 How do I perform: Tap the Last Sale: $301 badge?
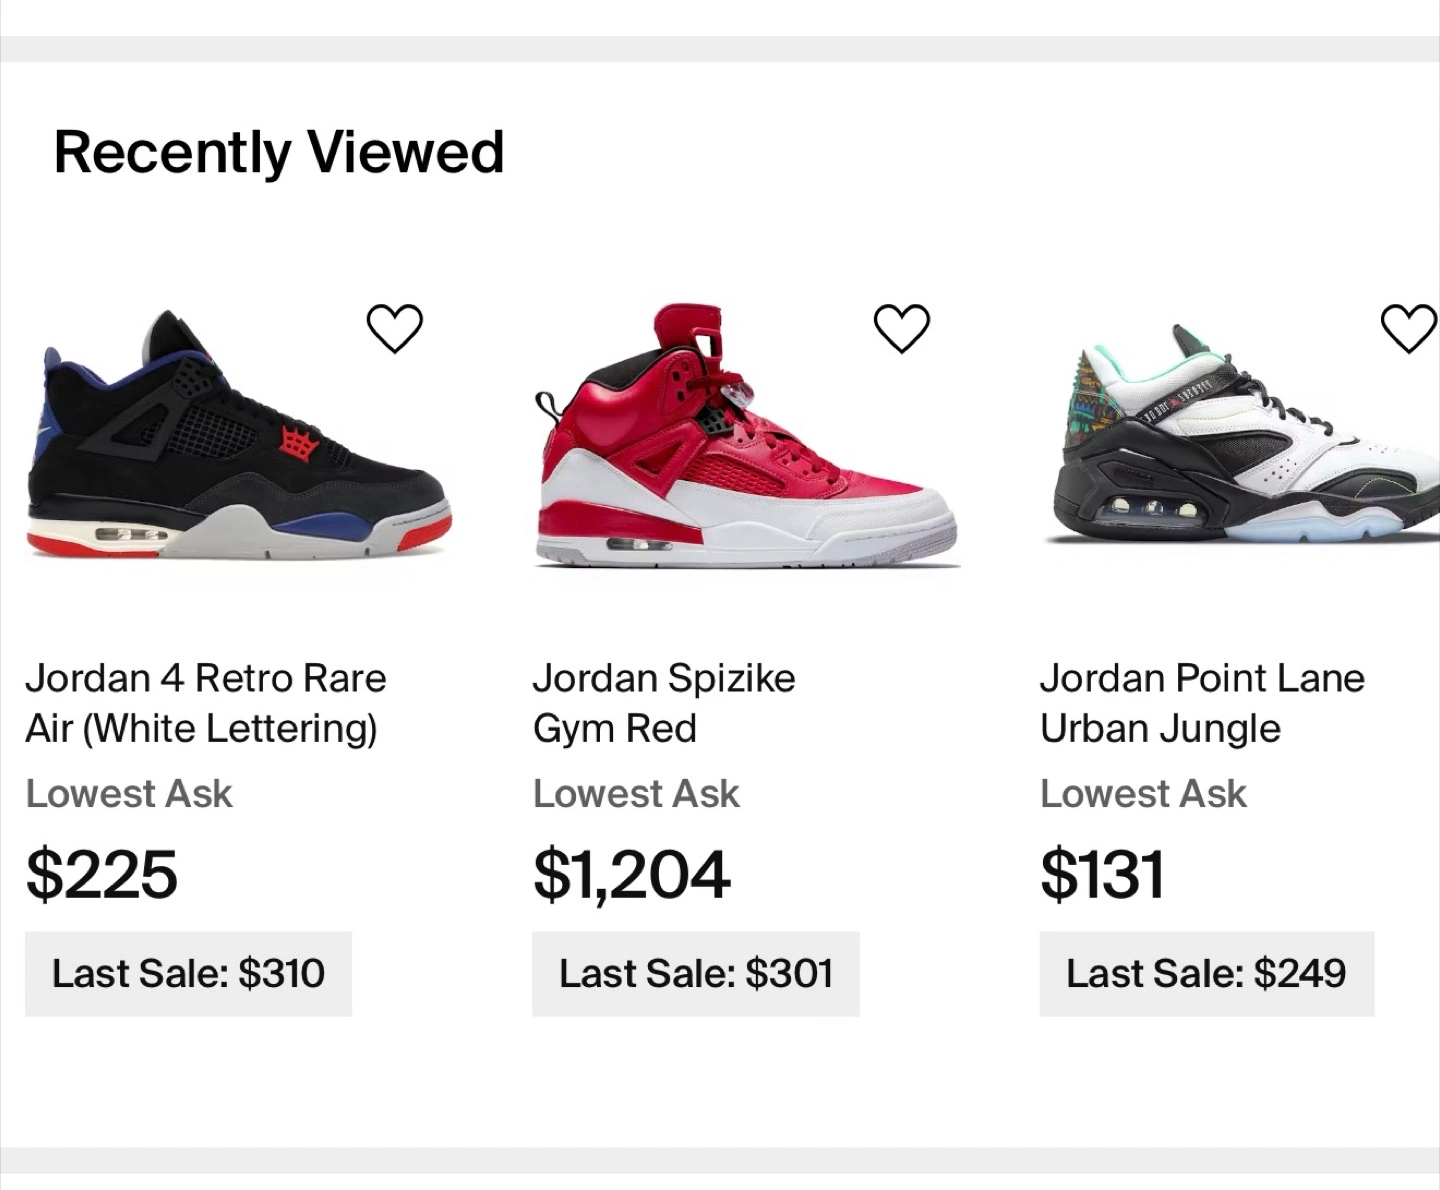point(695,973)
